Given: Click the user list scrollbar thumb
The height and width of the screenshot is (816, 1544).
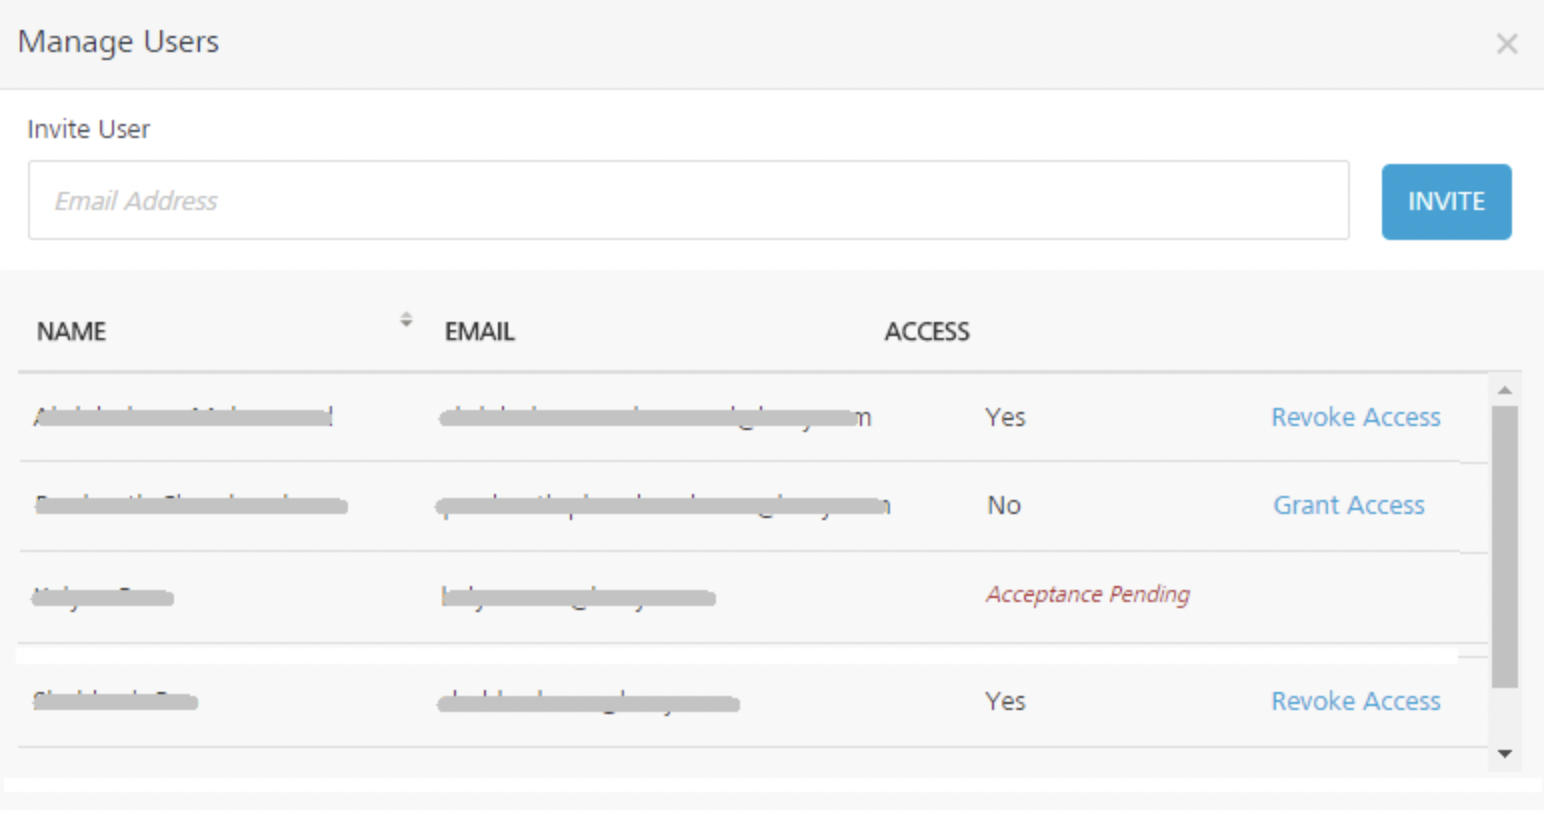Looking at the screenshot, I should pos(1504,545).
